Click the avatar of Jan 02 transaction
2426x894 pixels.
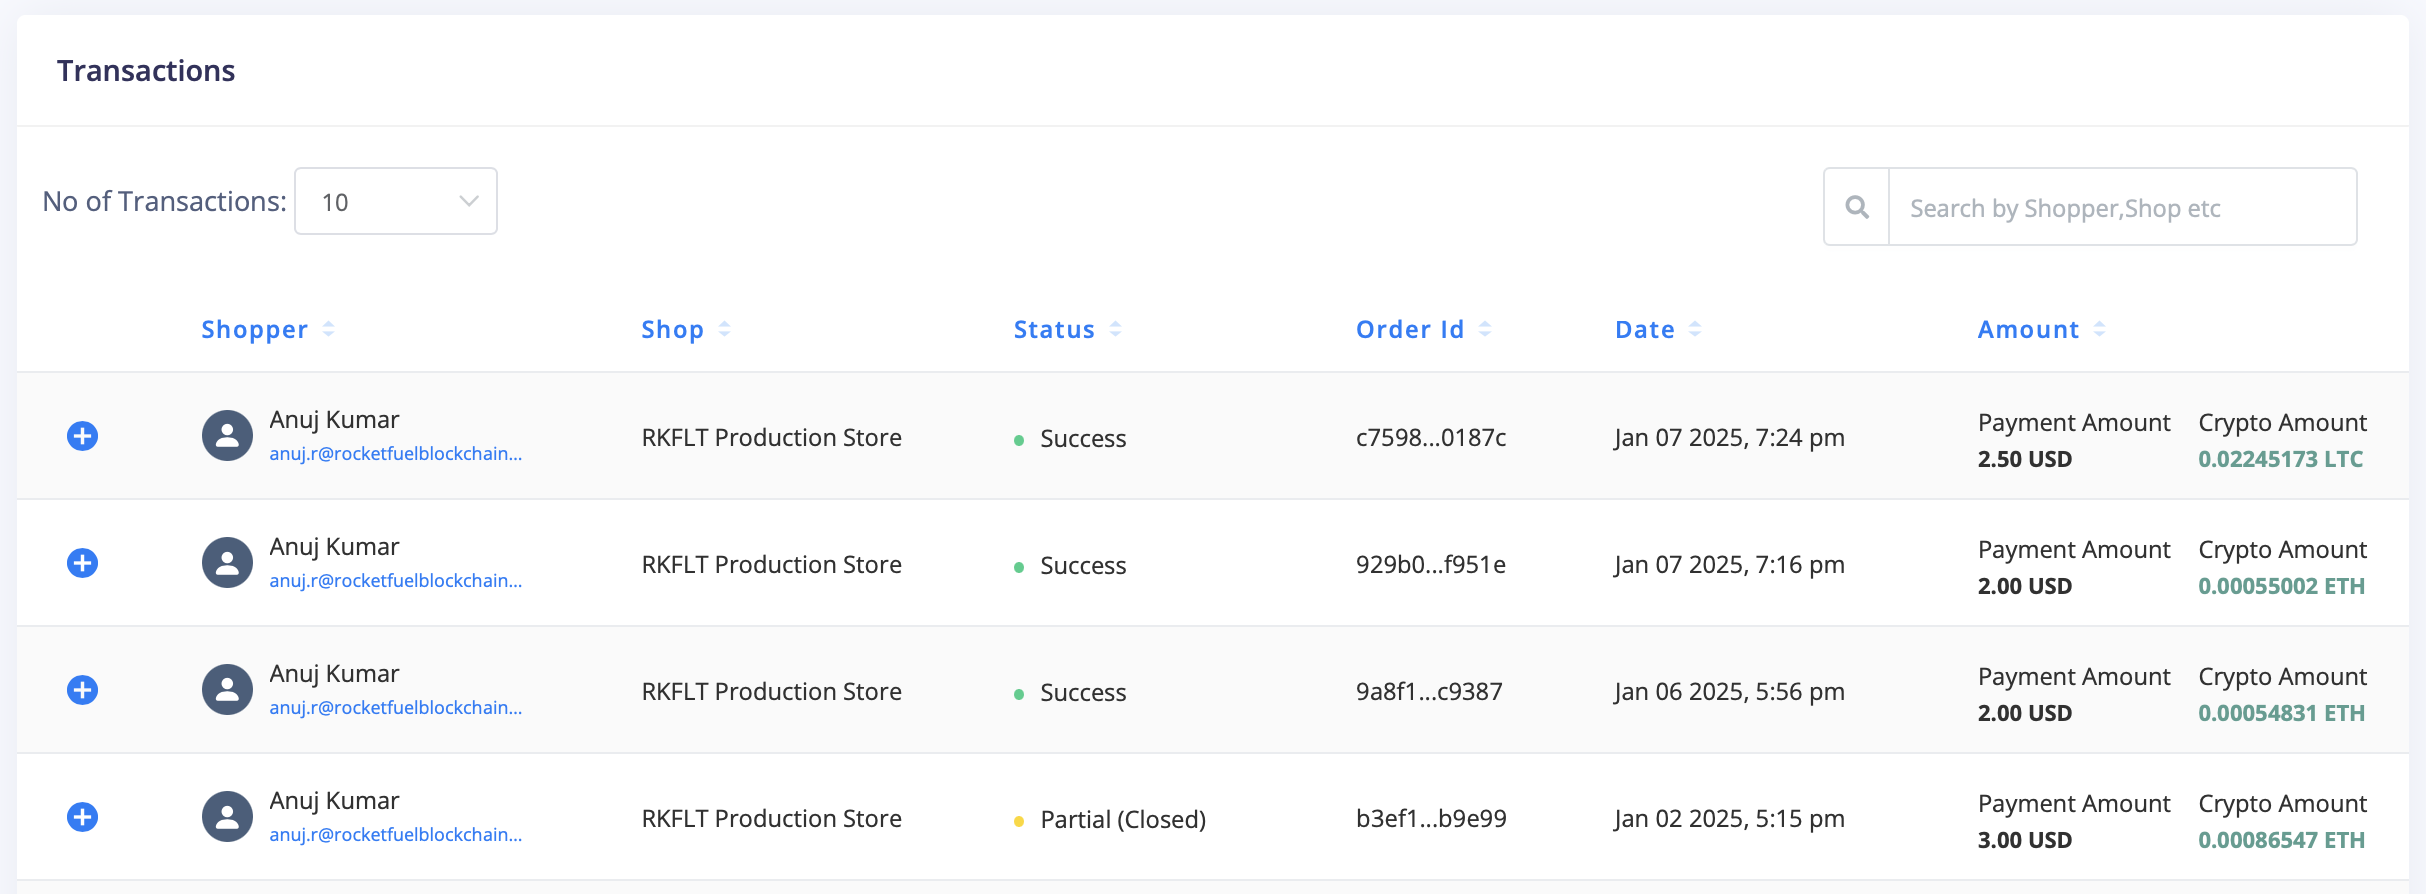[x=227, y=816]
